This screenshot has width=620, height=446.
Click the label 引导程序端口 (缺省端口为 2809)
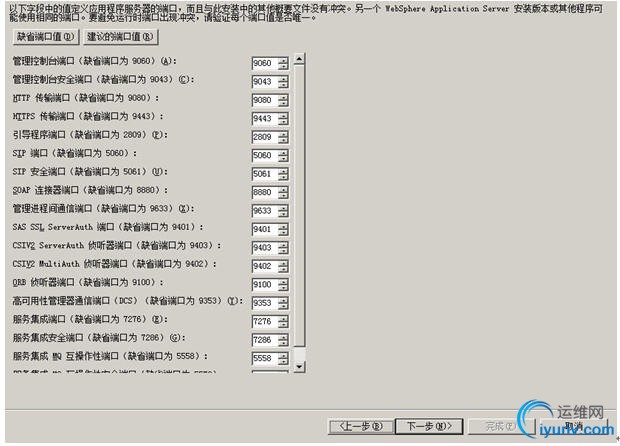90,135
